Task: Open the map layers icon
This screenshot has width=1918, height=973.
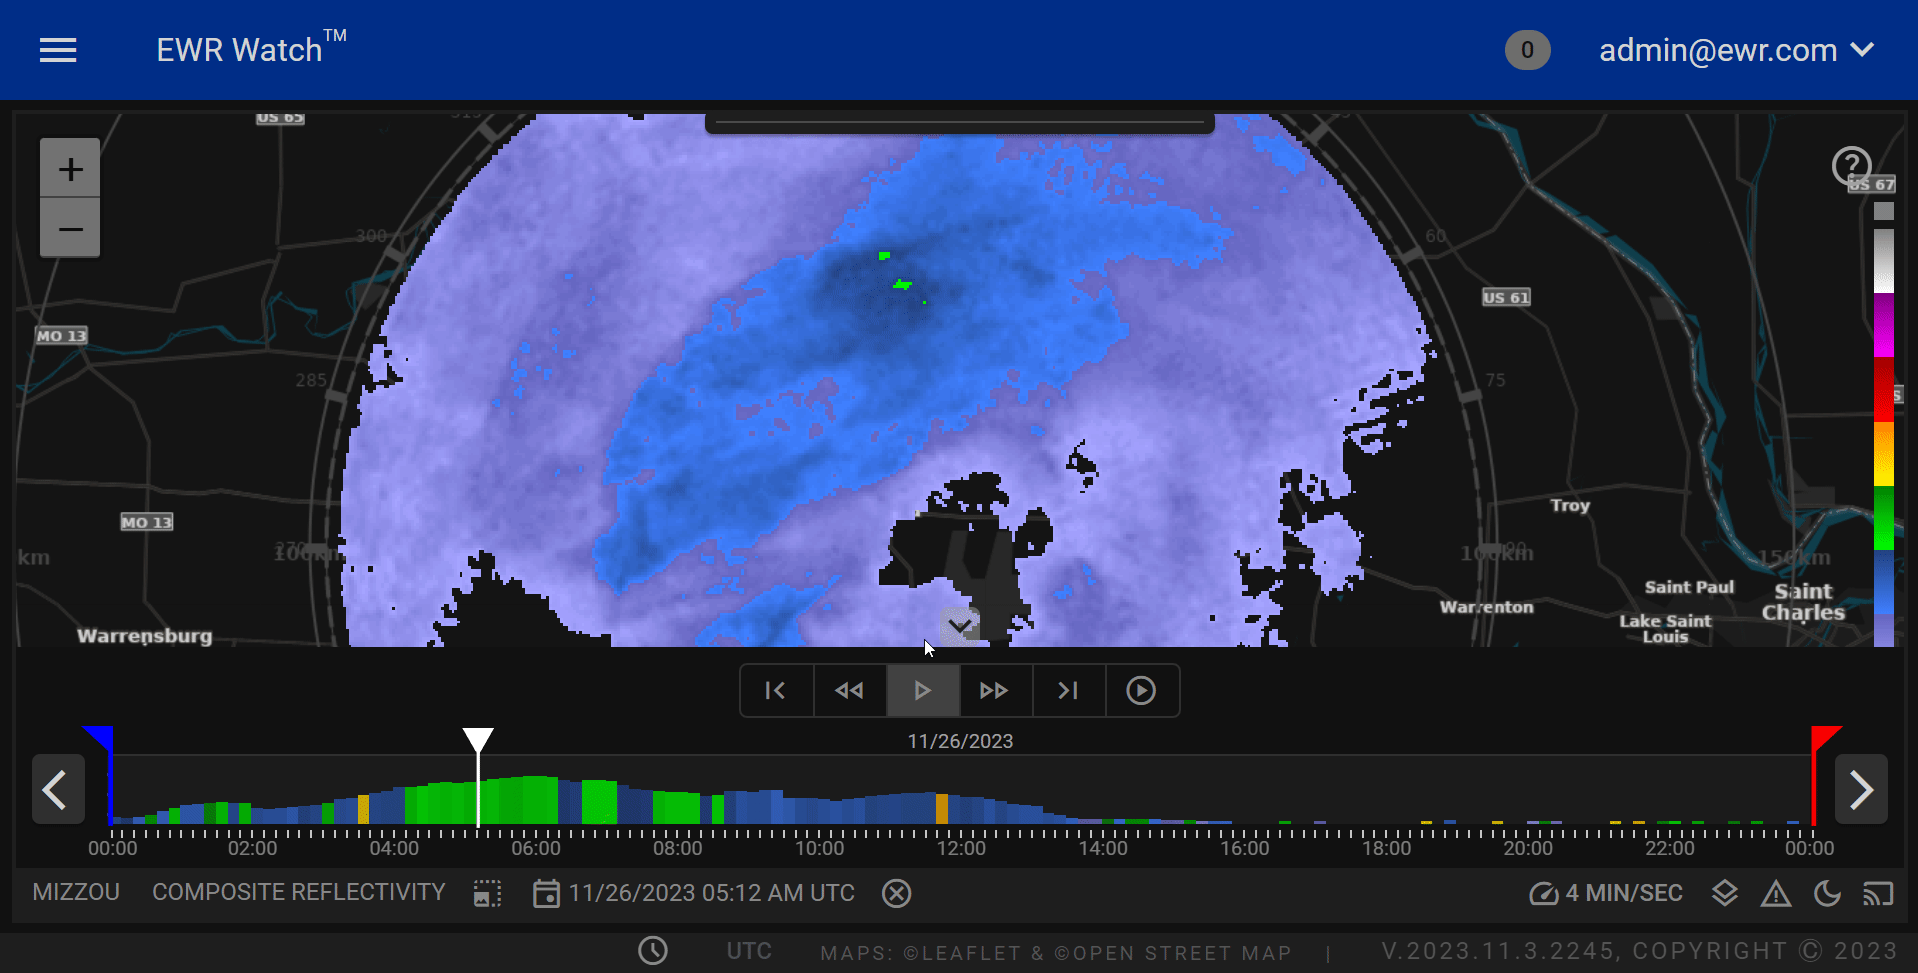Action: (1725, 893)
